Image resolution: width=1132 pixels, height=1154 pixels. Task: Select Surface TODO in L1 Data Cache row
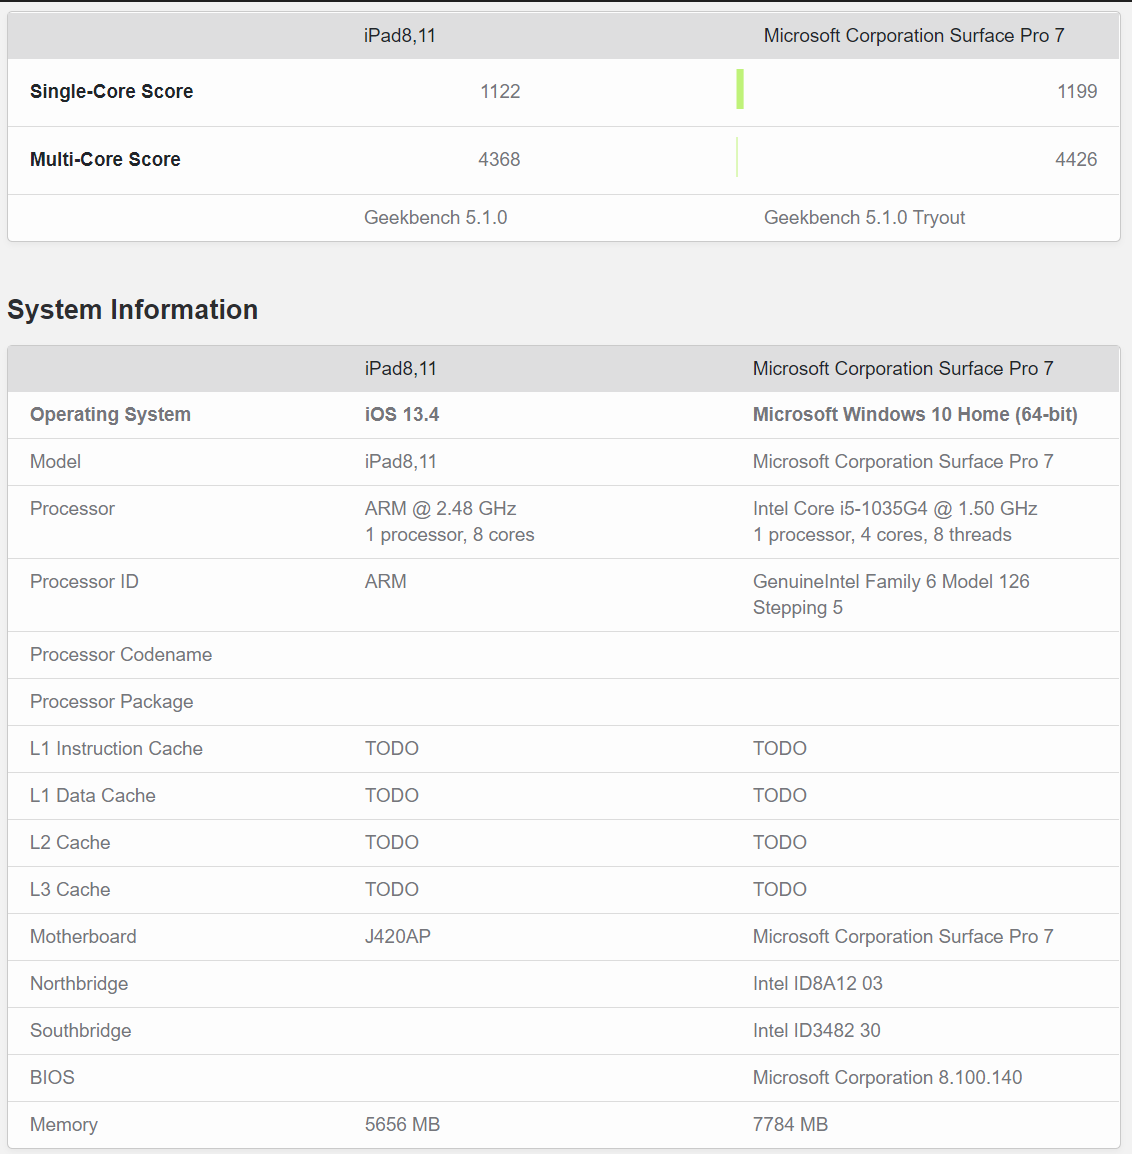coord(779,796)
